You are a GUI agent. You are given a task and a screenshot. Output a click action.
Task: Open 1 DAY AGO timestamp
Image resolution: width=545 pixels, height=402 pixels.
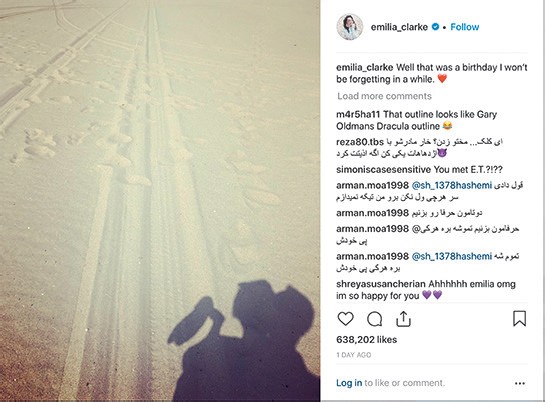tap(354, 355)
